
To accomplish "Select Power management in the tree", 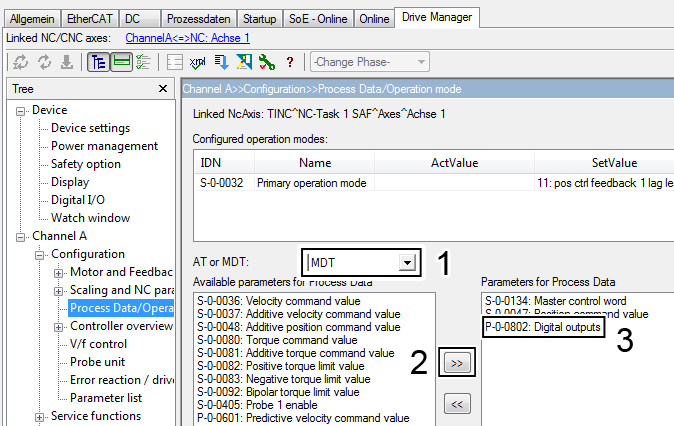I will 104,146.
